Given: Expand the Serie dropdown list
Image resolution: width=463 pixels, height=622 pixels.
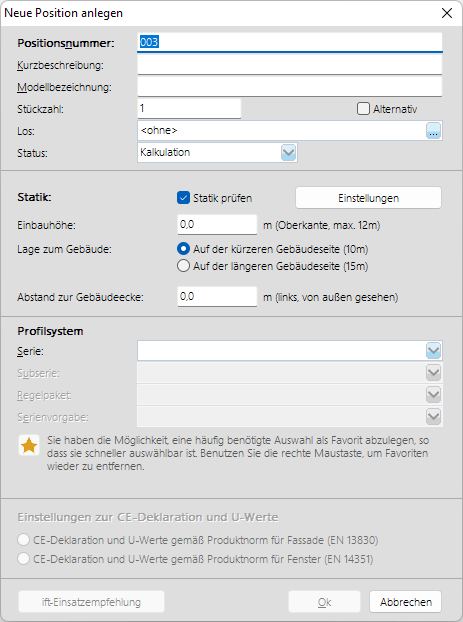Looking at the screenshot, I should pyautogui.click(x=433, y=351).
